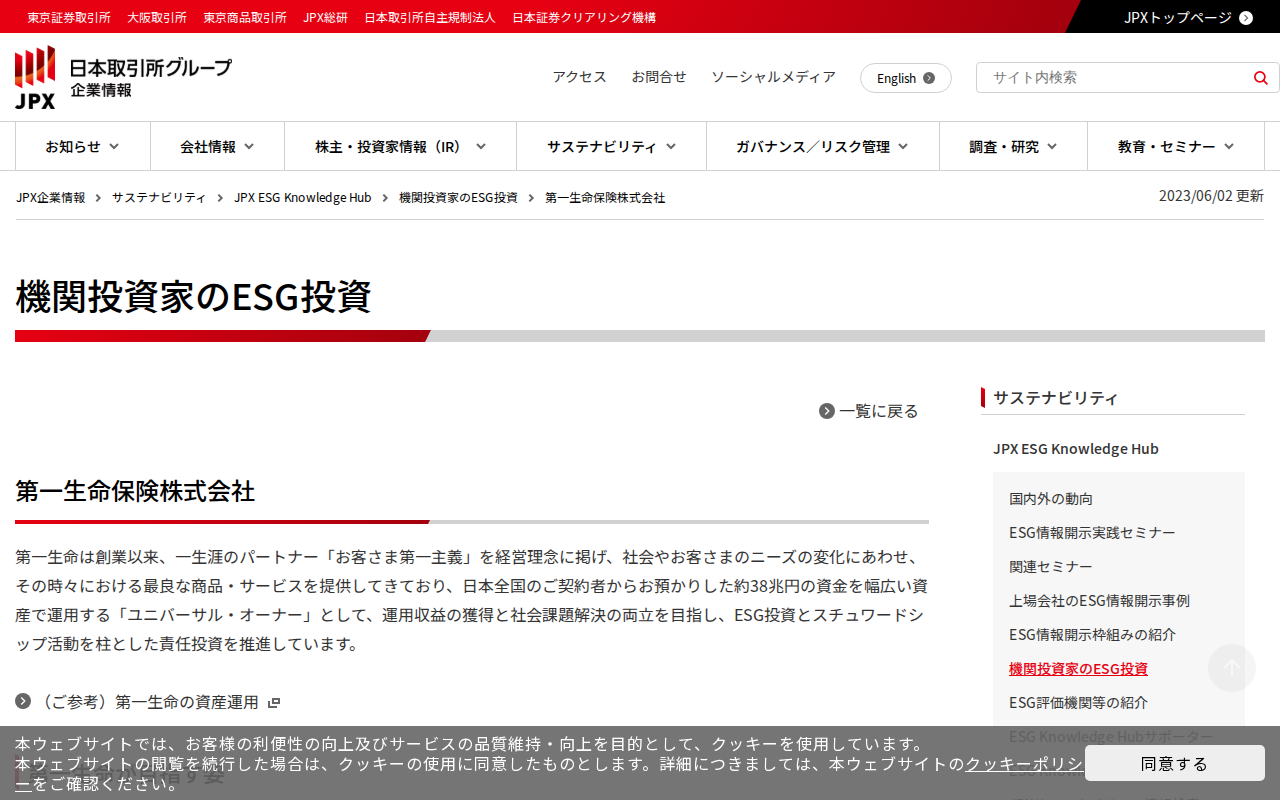Switch the site to English
This screenshot has height=800, width=1280.
(x=906, y=78)
